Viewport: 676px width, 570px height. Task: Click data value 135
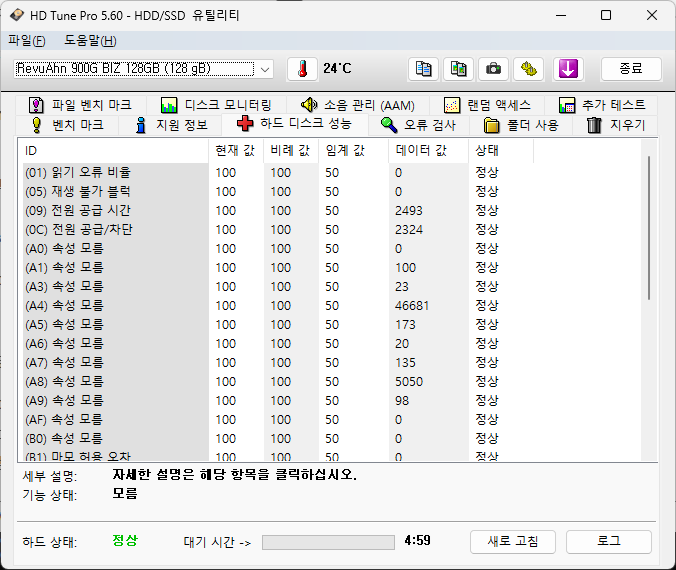pos(405,363)
